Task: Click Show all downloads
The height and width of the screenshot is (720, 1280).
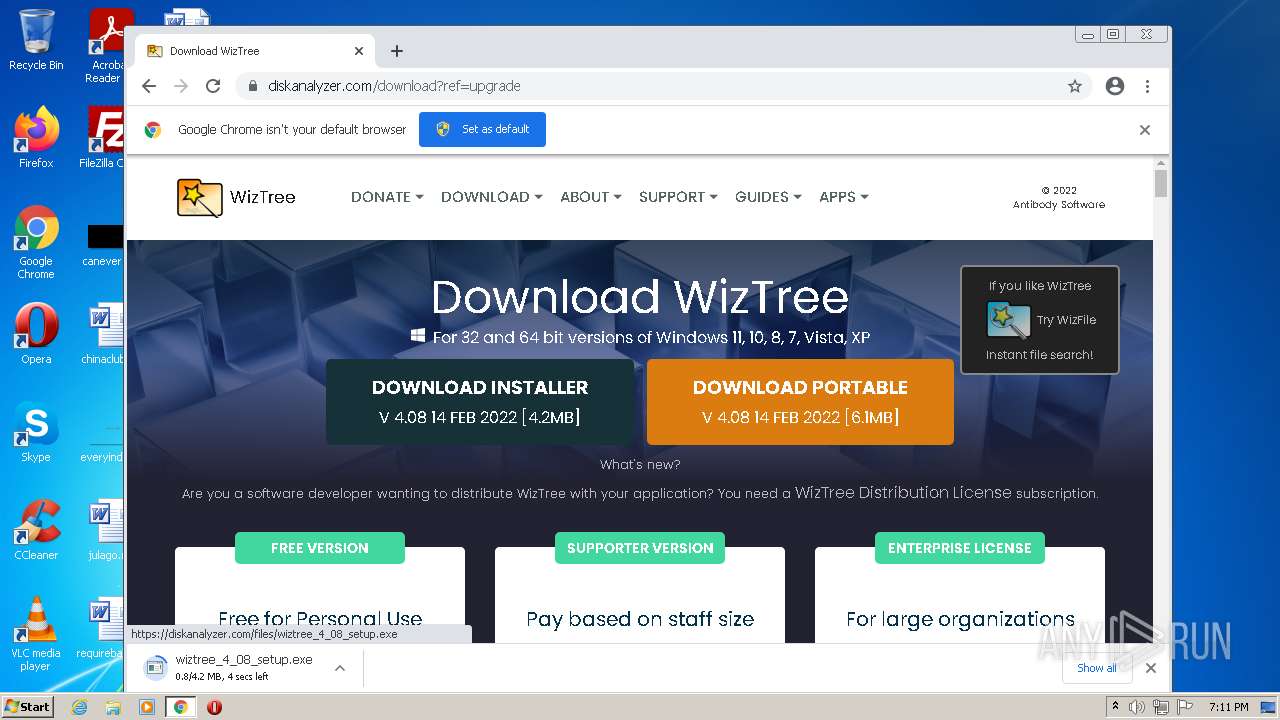Action: [x=1096, y=668]
